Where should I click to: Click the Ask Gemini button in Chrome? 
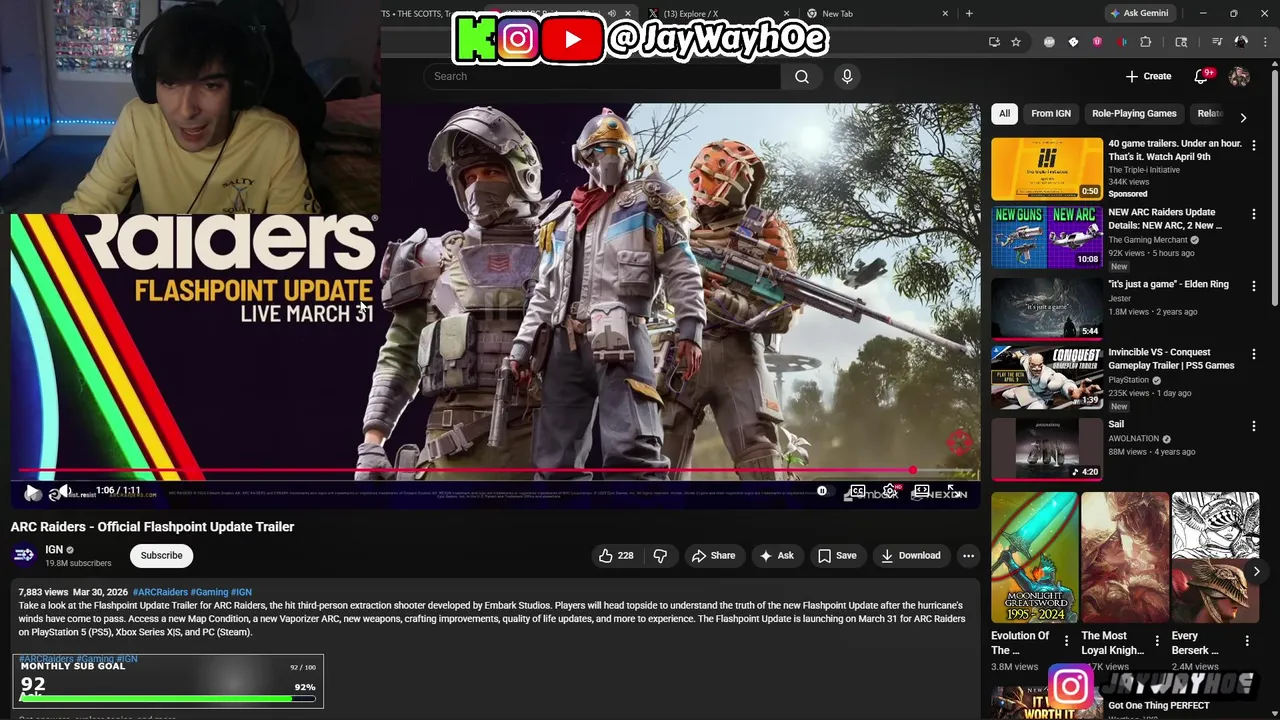pyautogui.click(x=1140, y=13)
